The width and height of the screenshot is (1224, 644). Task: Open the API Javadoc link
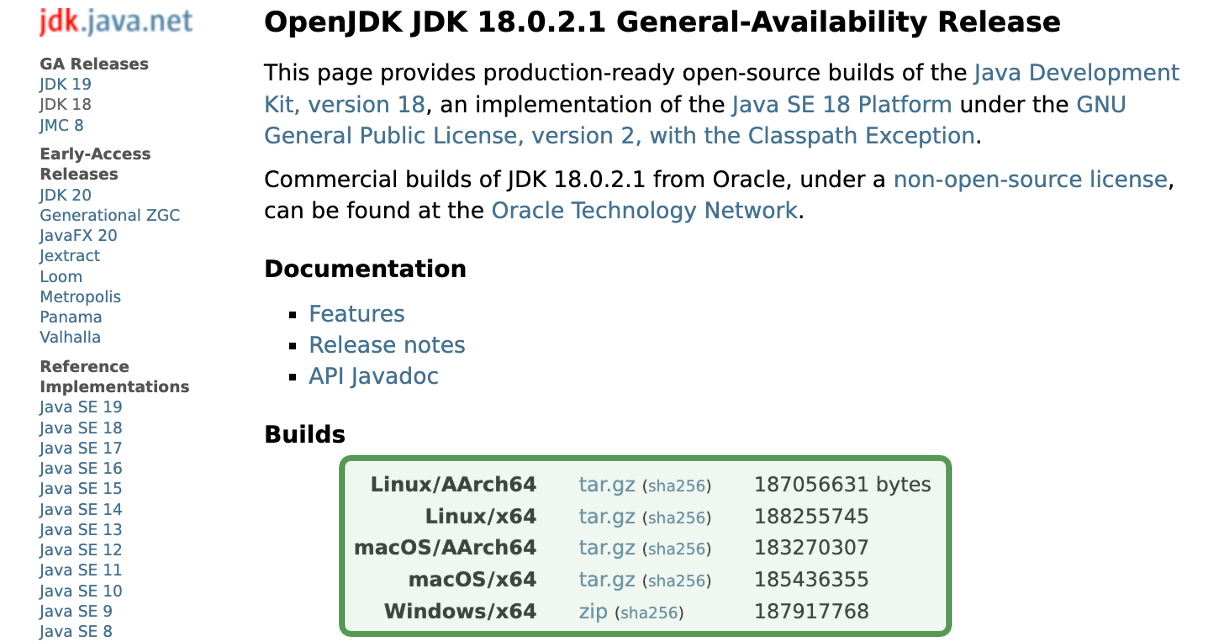(373, 376)
